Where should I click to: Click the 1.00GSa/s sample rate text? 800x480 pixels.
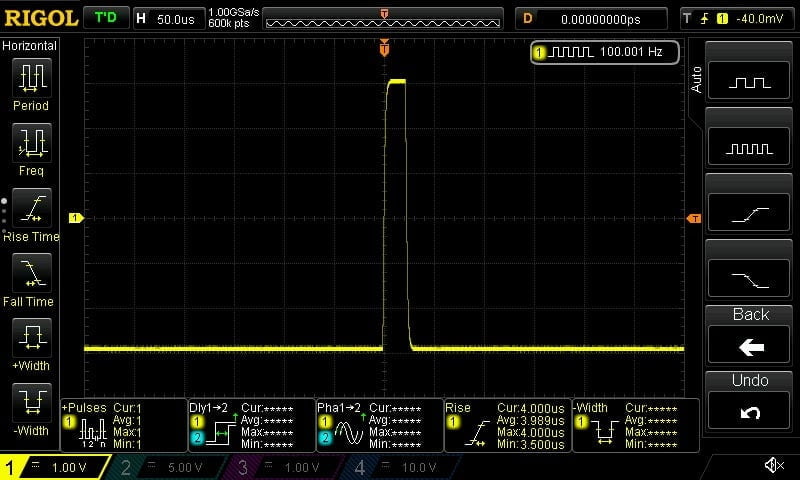234,12
